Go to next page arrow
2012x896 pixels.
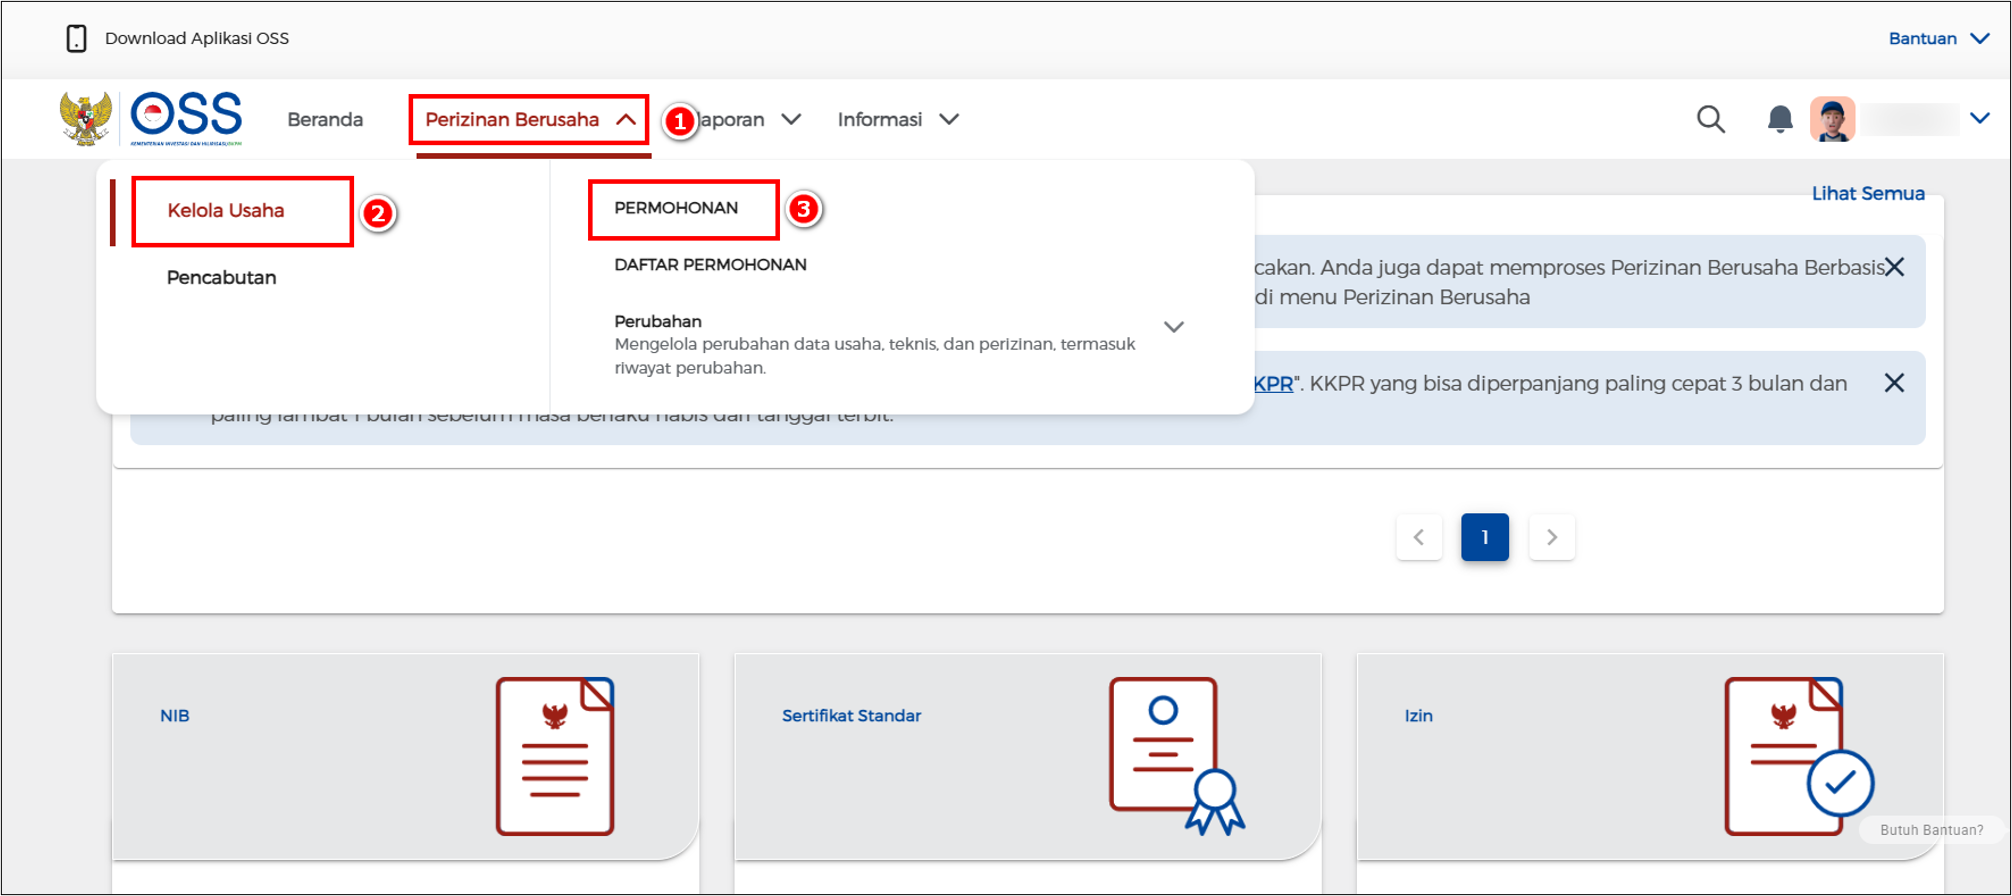pyautogui.click(x=1551, y=537)
